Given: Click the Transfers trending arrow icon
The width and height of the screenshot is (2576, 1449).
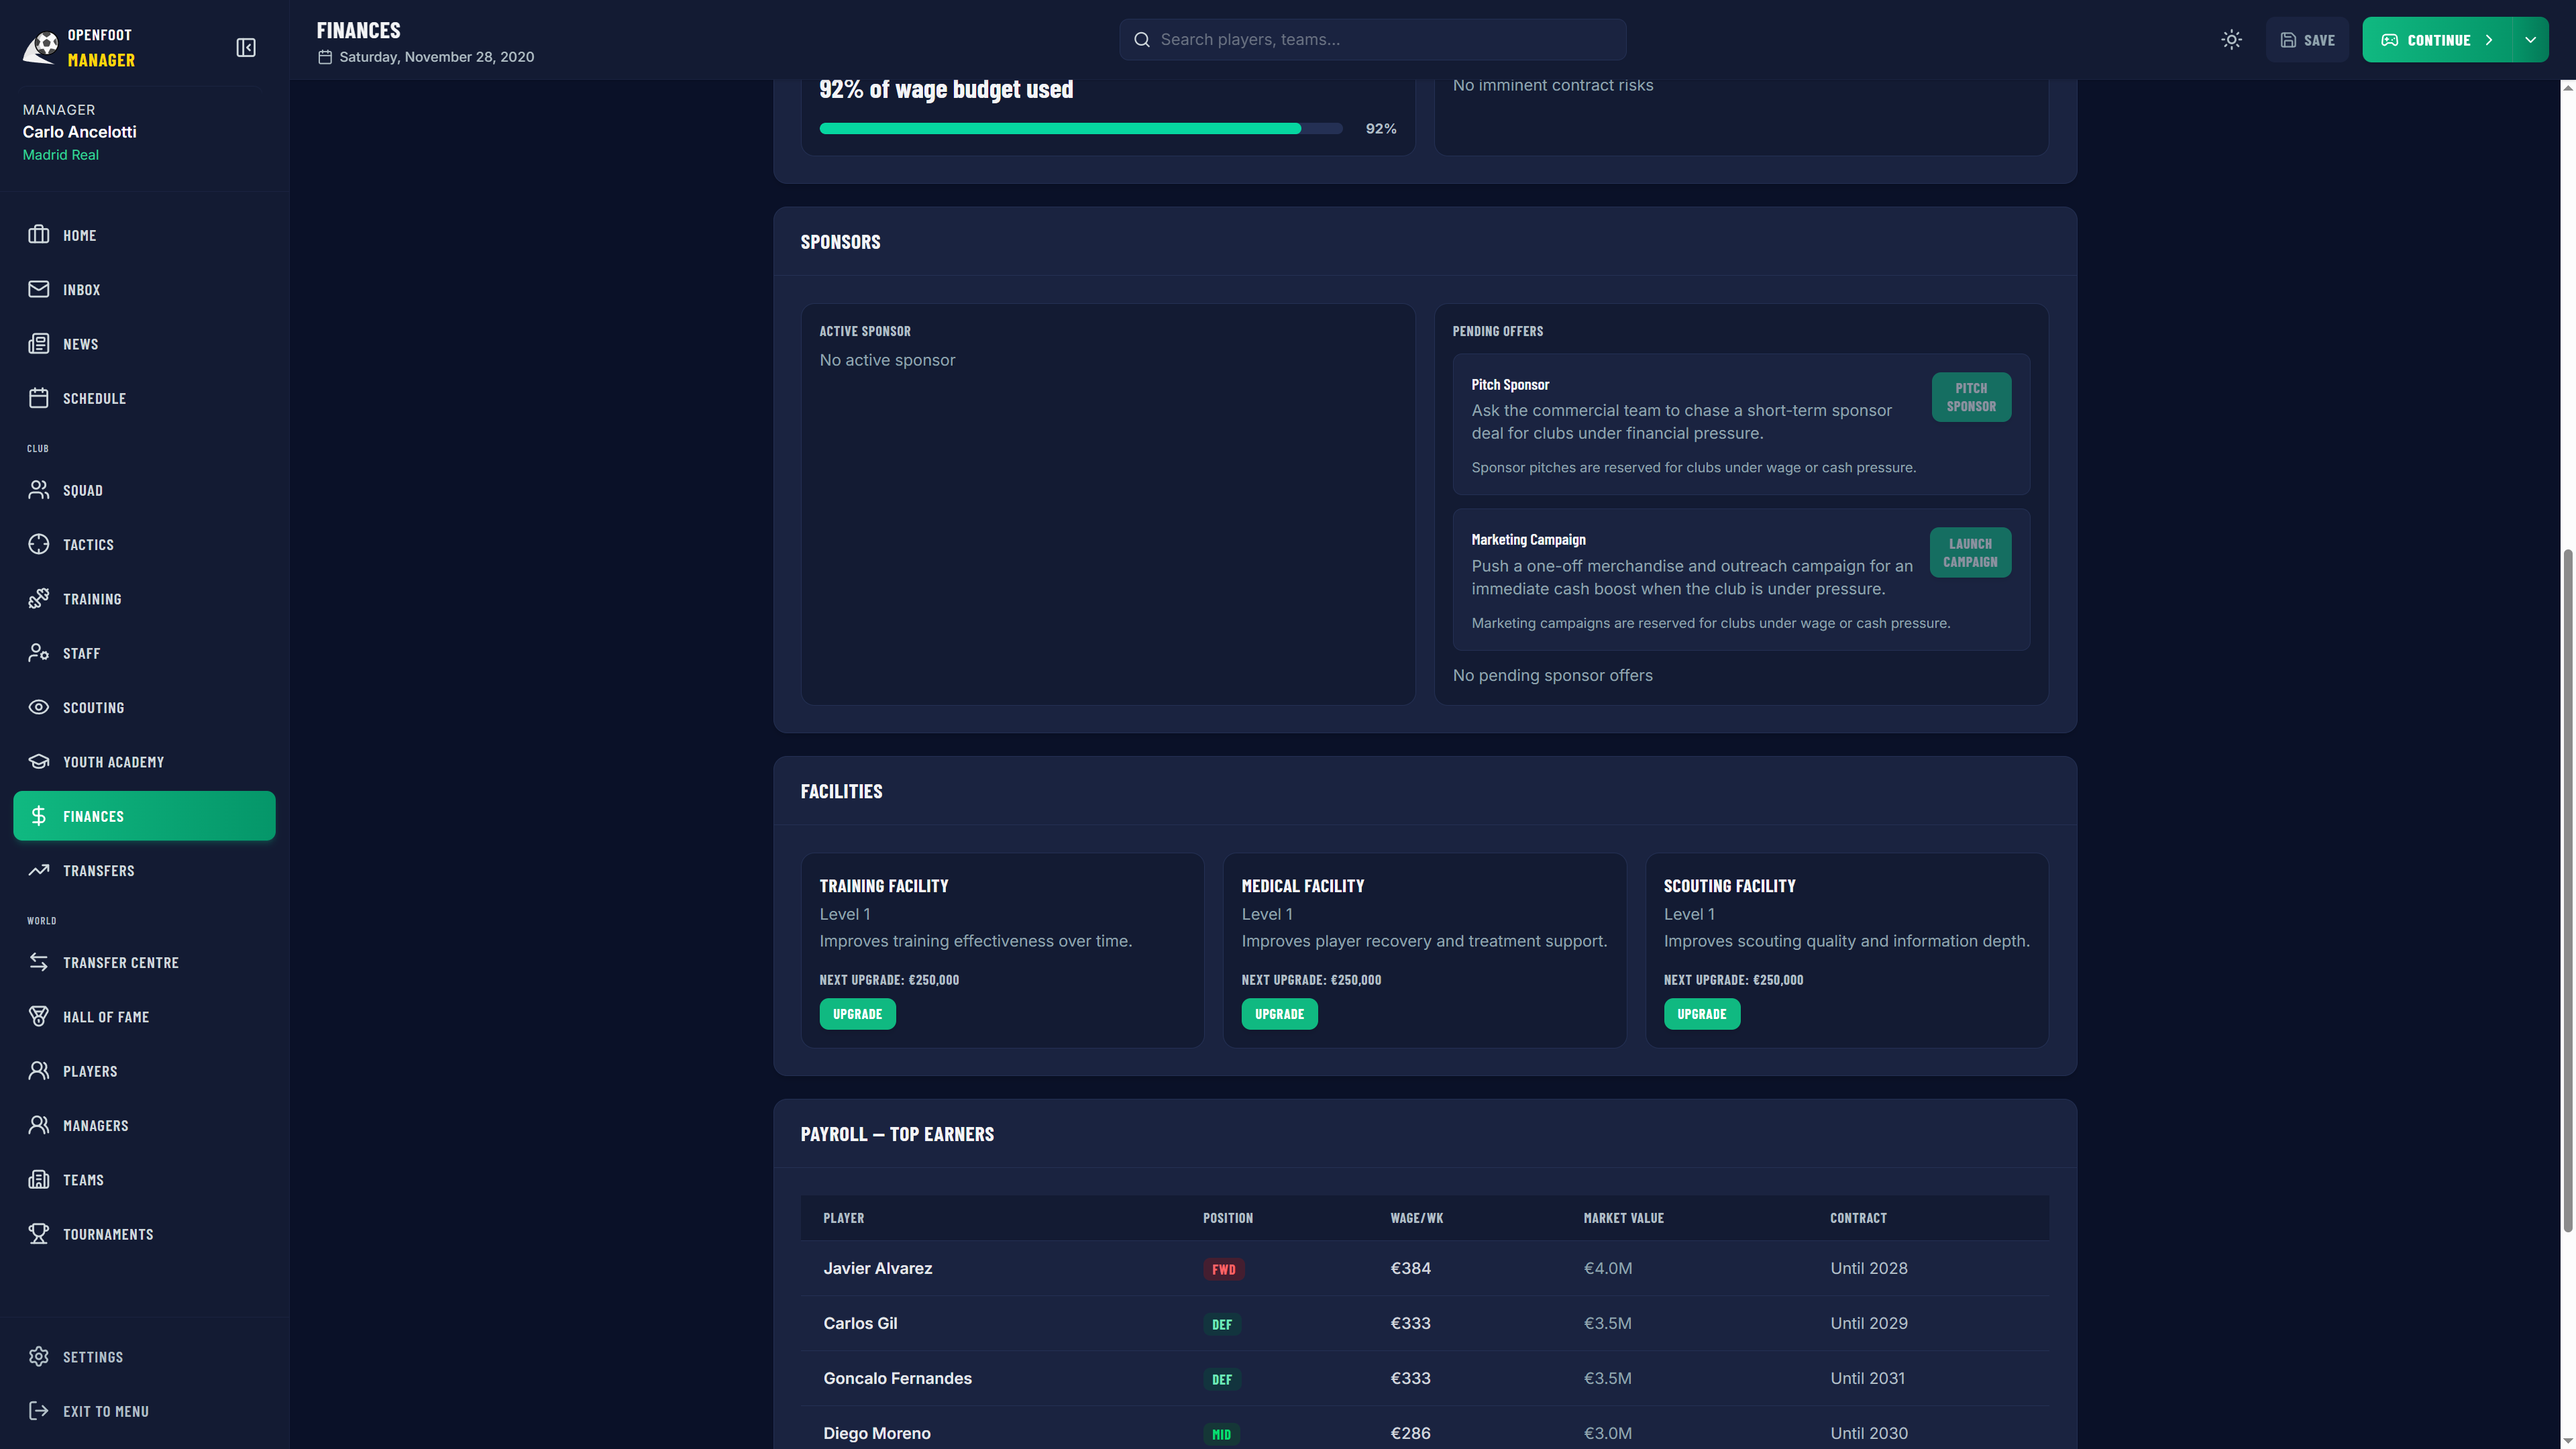Looking at the screenshot, I should 39,870.
